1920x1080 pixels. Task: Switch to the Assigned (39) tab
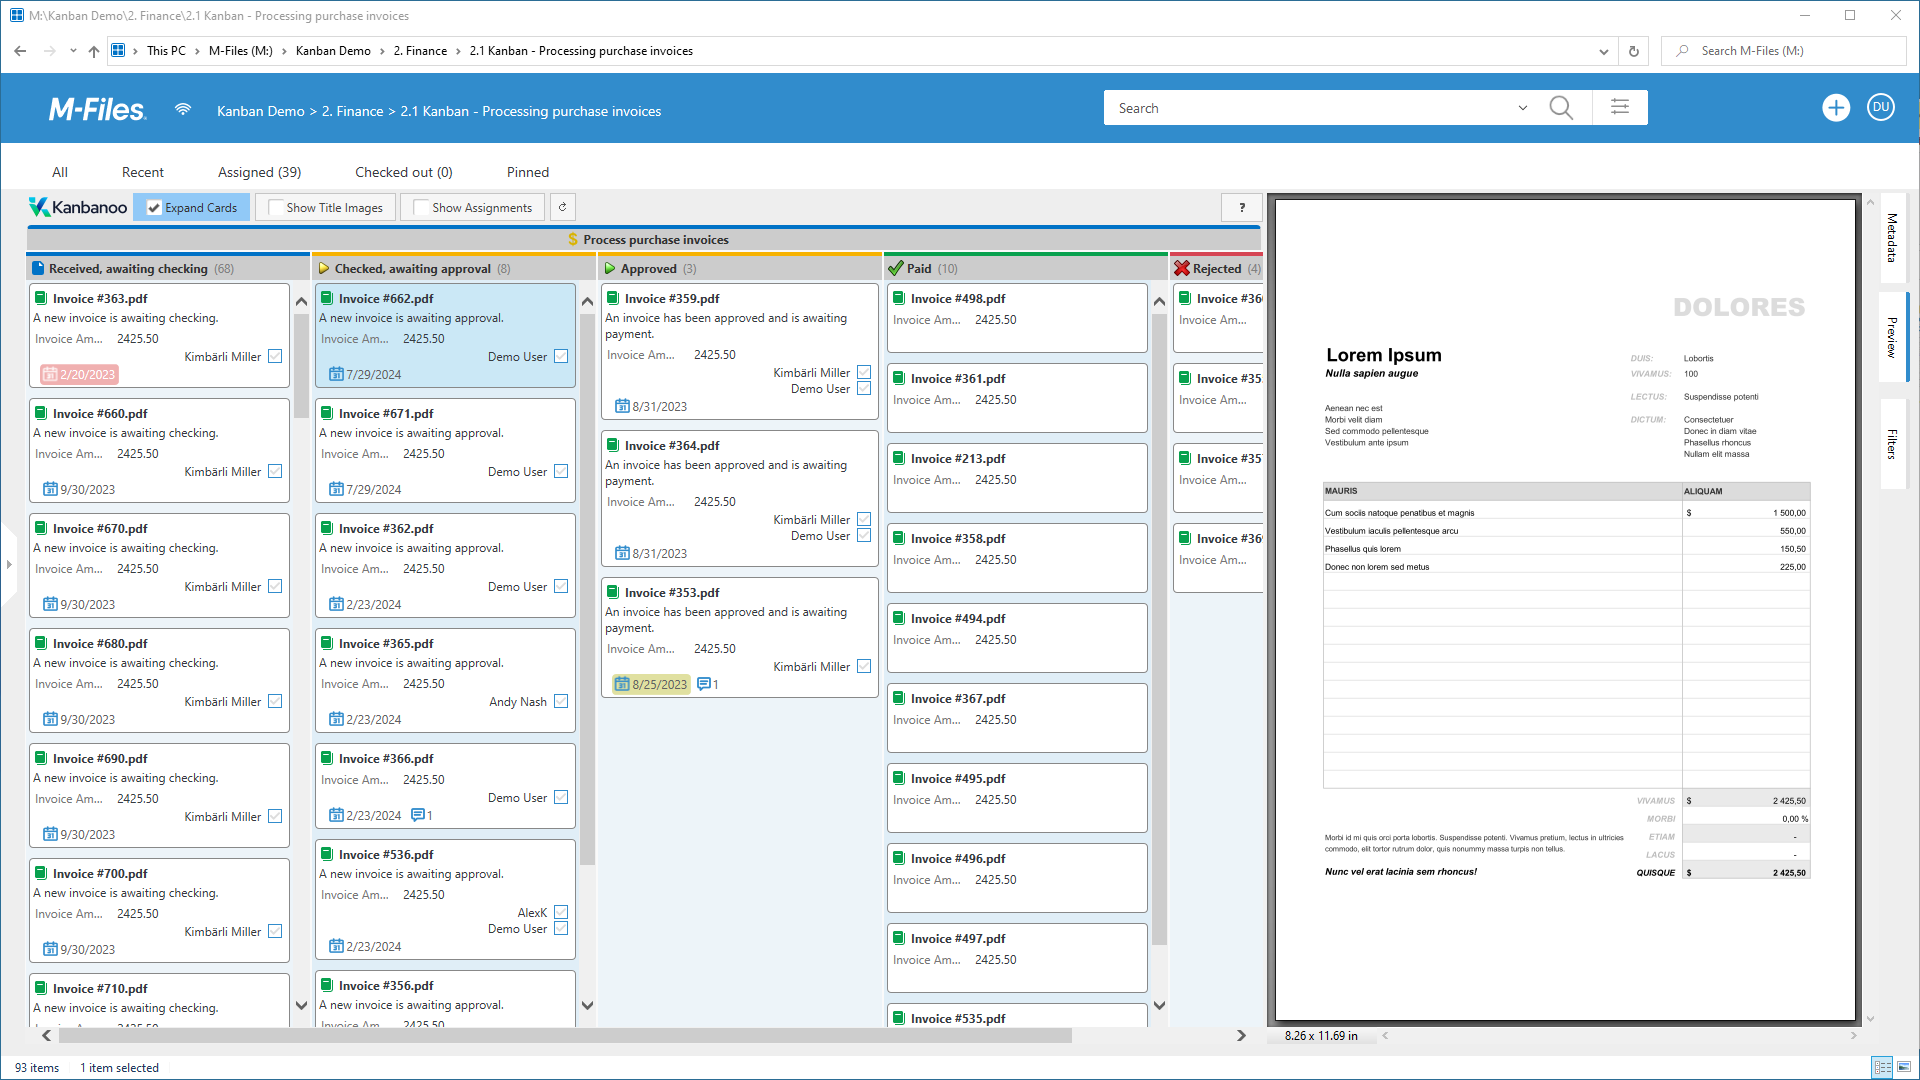point(259,172)
